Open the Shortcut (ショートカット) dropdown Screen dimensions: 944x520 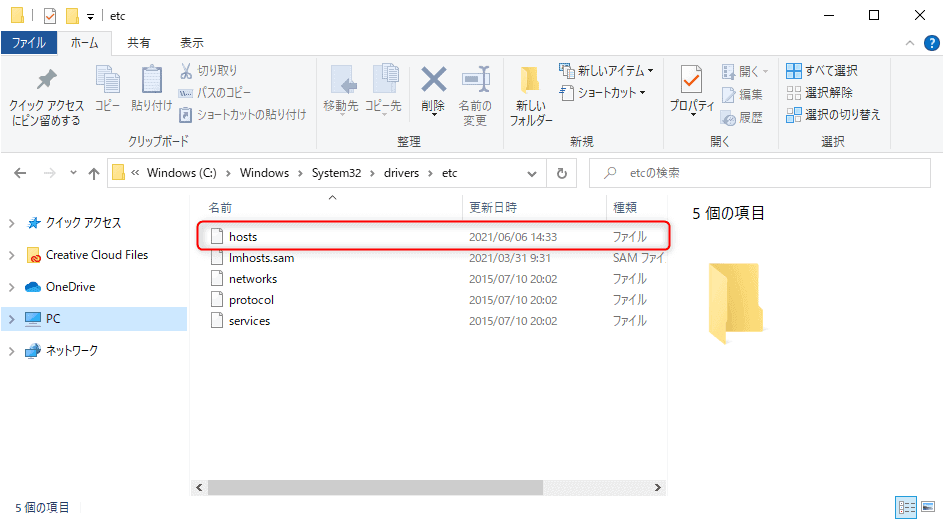[603, 93]
